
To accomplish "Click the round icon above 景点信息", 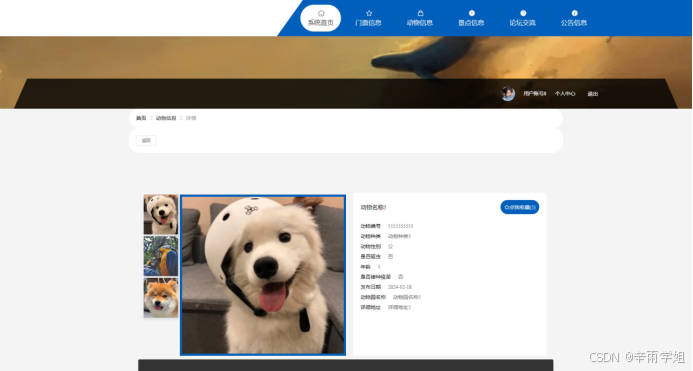I will [472, 13].
